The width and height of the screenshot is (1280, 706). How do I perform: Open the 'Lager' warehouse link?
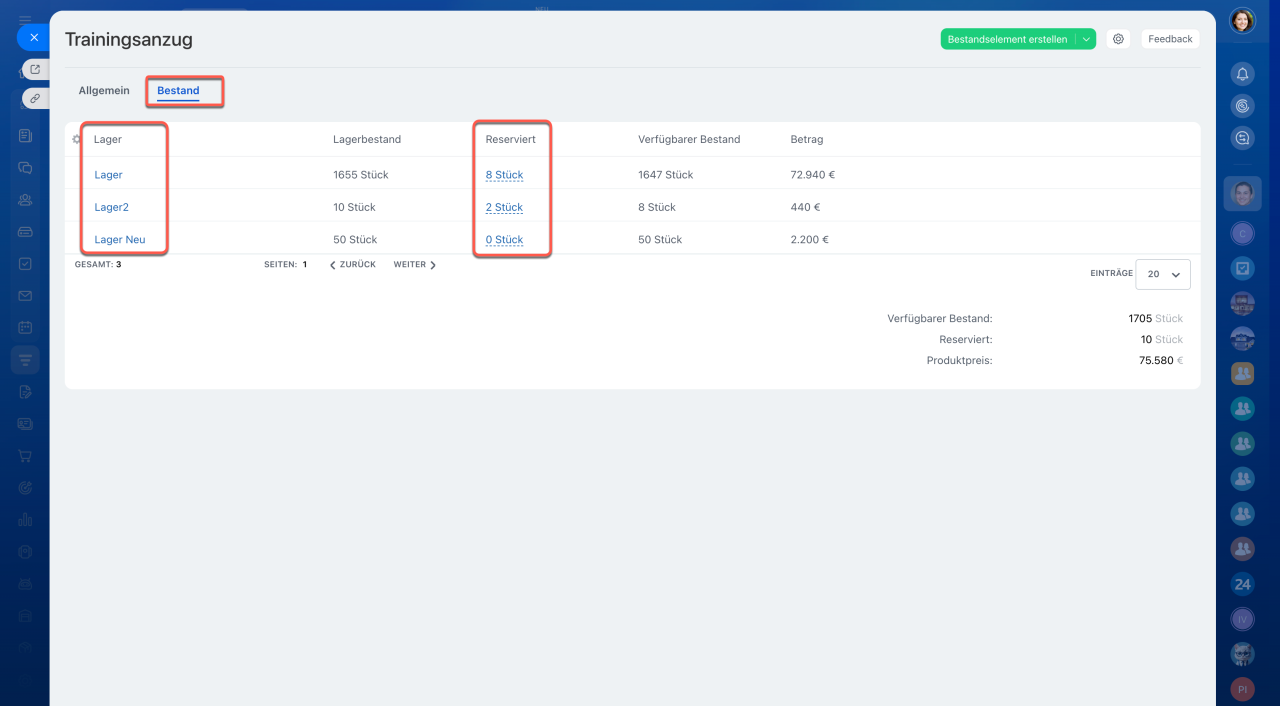[x=108, y=175]
